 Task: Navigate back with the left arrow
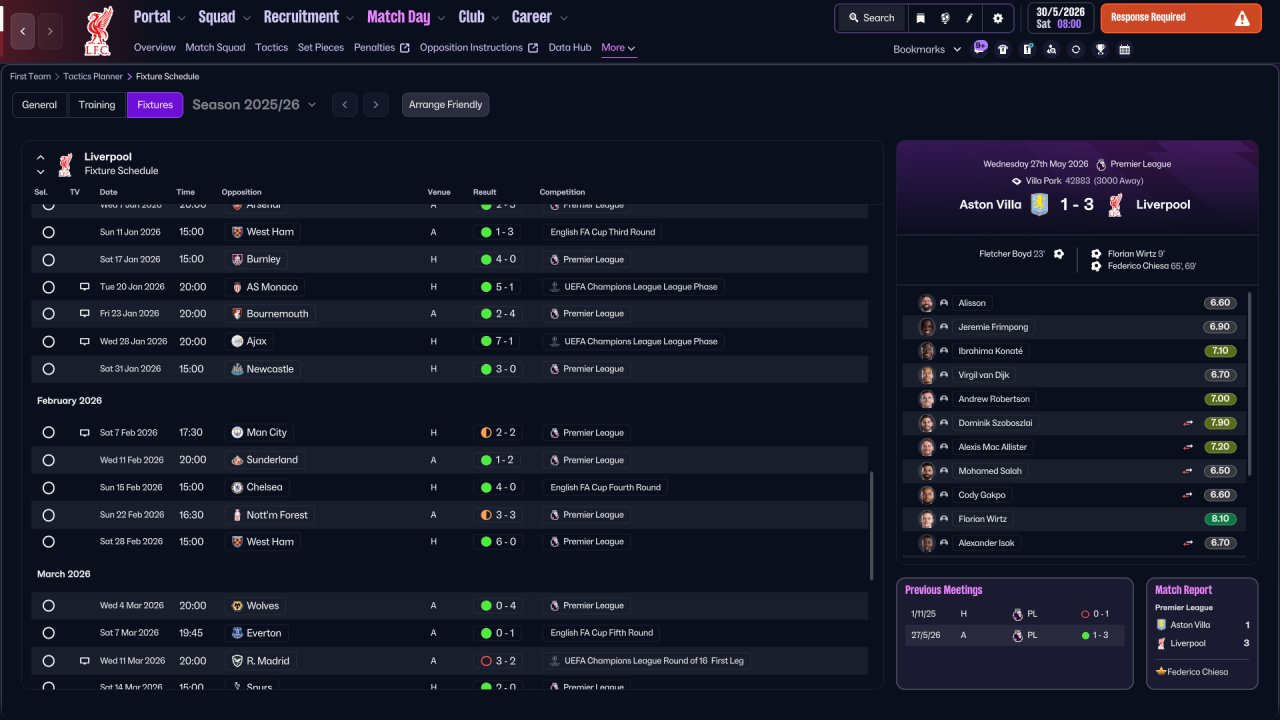click(22, 31)
